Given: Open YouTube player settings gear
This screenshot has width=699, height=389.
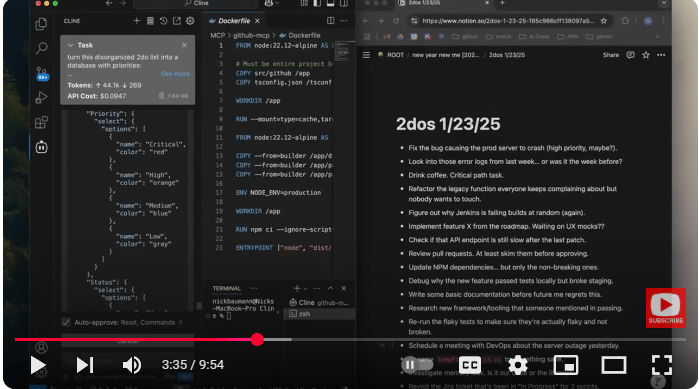Looking at the screenshot, I should 518,365.
